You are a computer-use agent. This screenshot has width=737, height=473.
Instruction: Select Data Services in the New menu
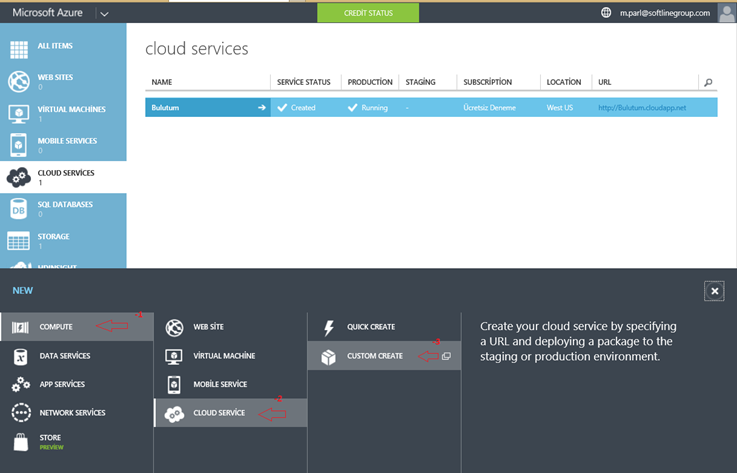[x=77, y=356]
